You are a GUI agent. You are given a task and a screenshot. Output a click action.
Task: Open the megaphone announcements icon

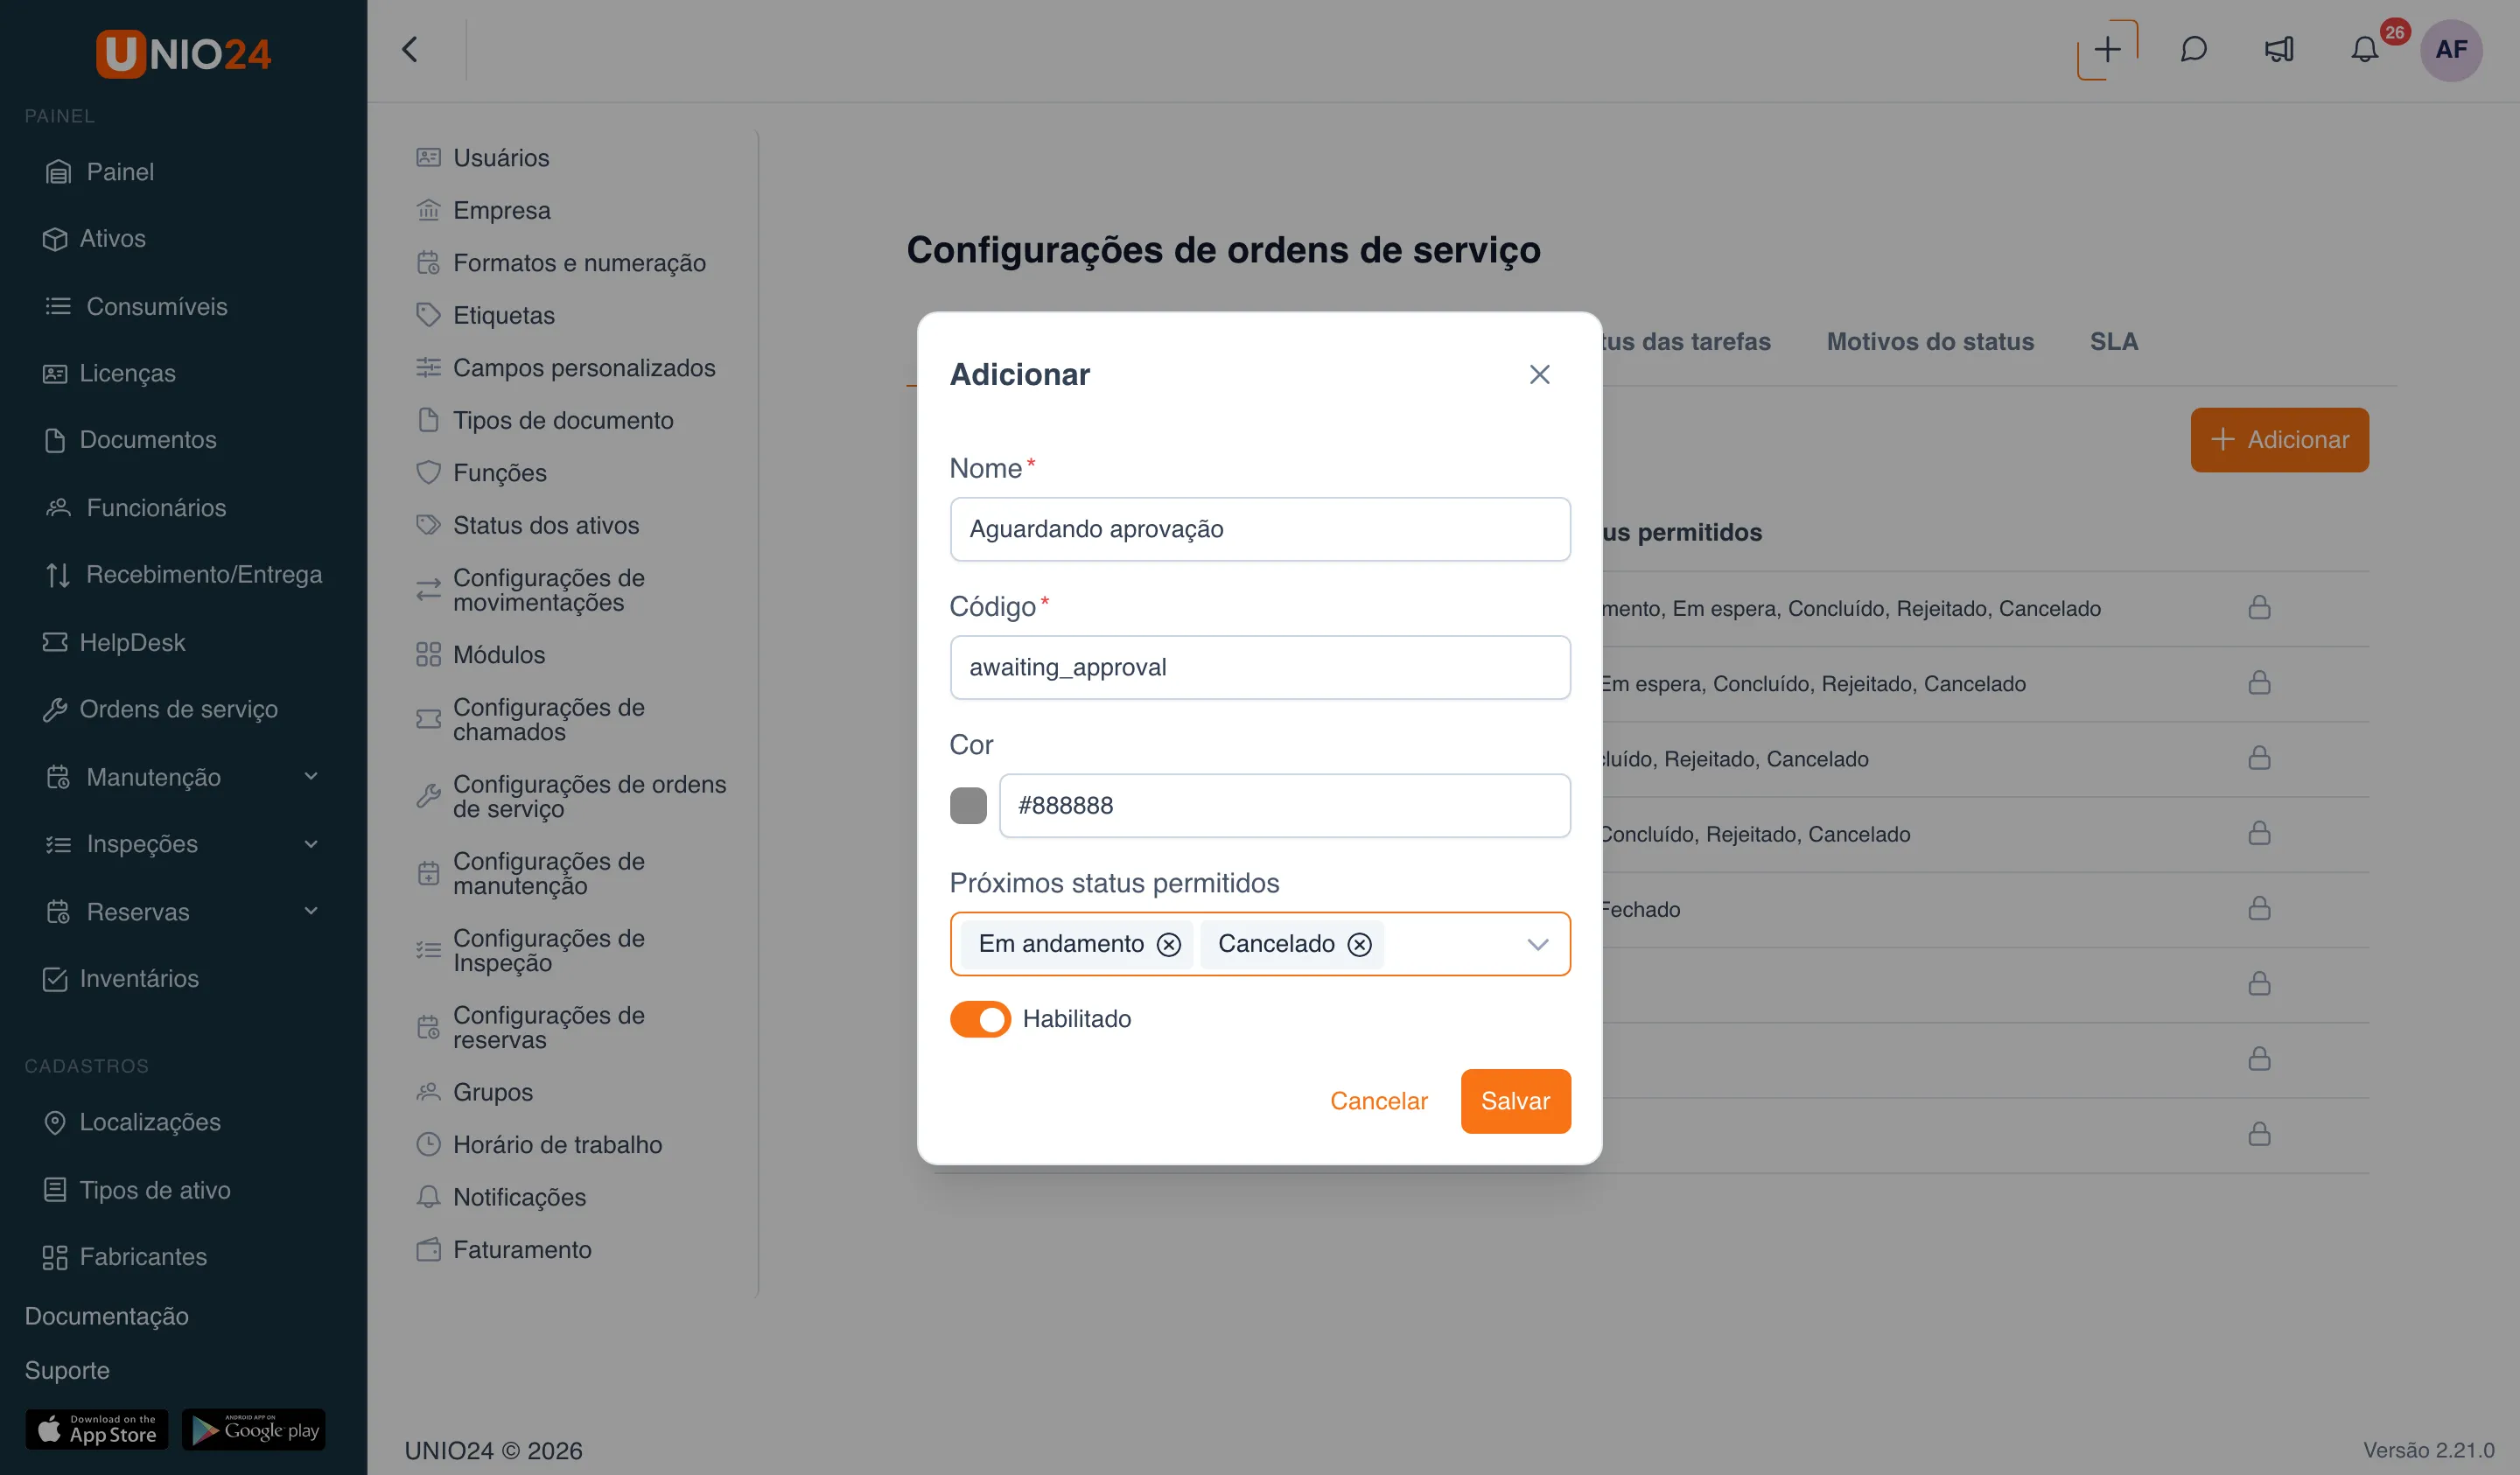(2279, 49)
